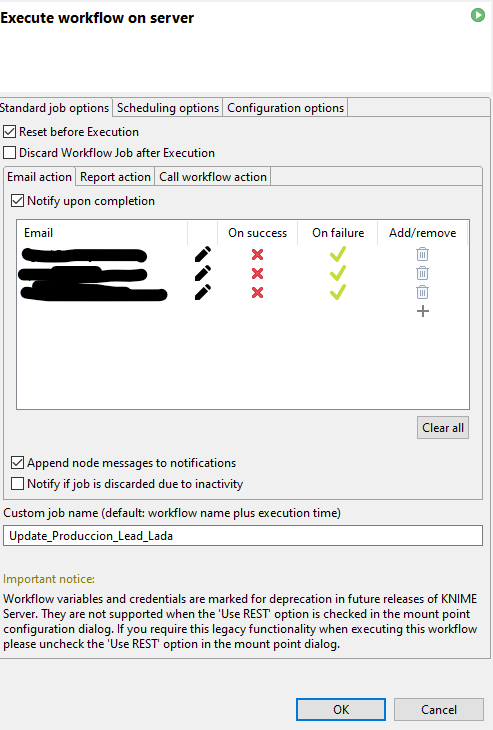Click the Custom job name field

tap(243, 536)
